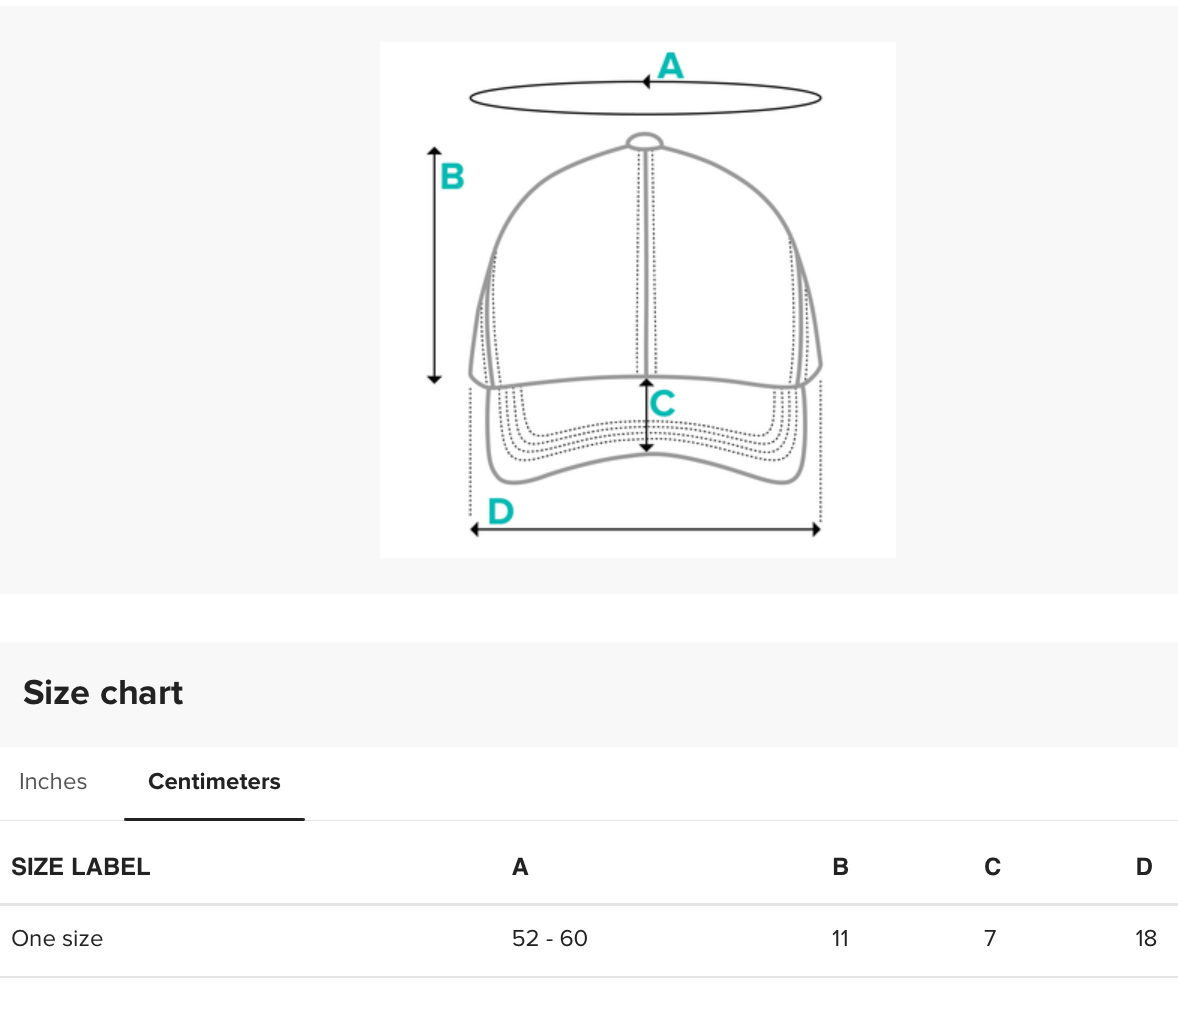Click the teal D label below cap
The width and height of the screenshot is (1178, 1010).
(x=500, y=512)
